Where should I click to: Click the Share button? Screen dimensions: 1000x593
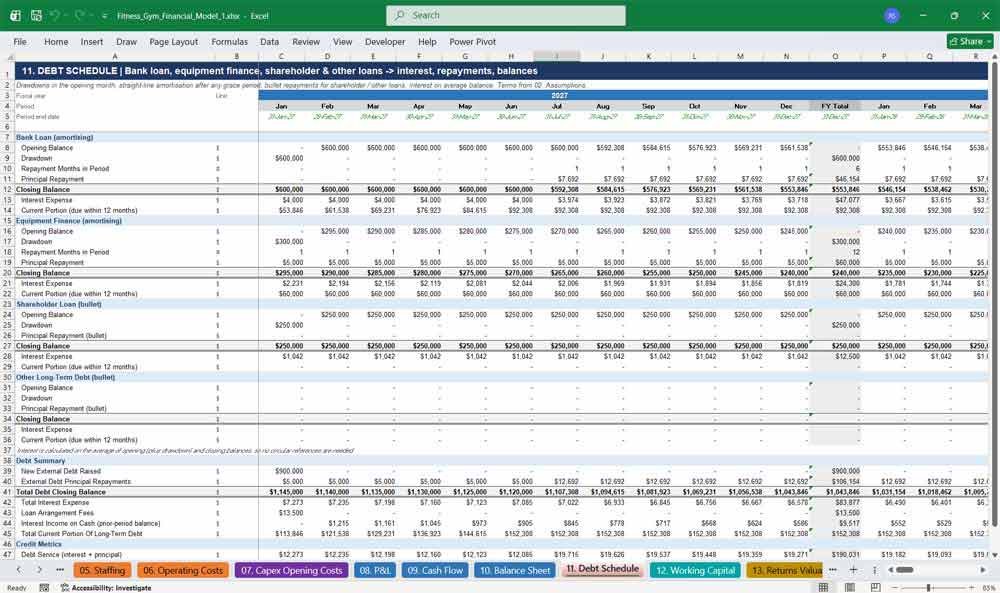point(970,41)
